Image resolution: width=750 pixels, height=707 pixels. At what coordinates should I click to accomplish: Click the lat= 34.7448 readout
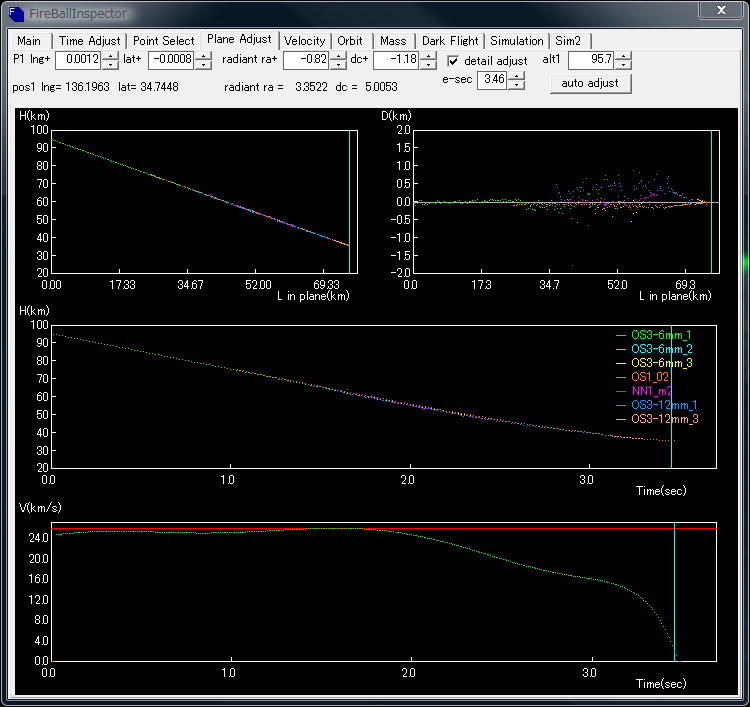click(x=148, y=87)
